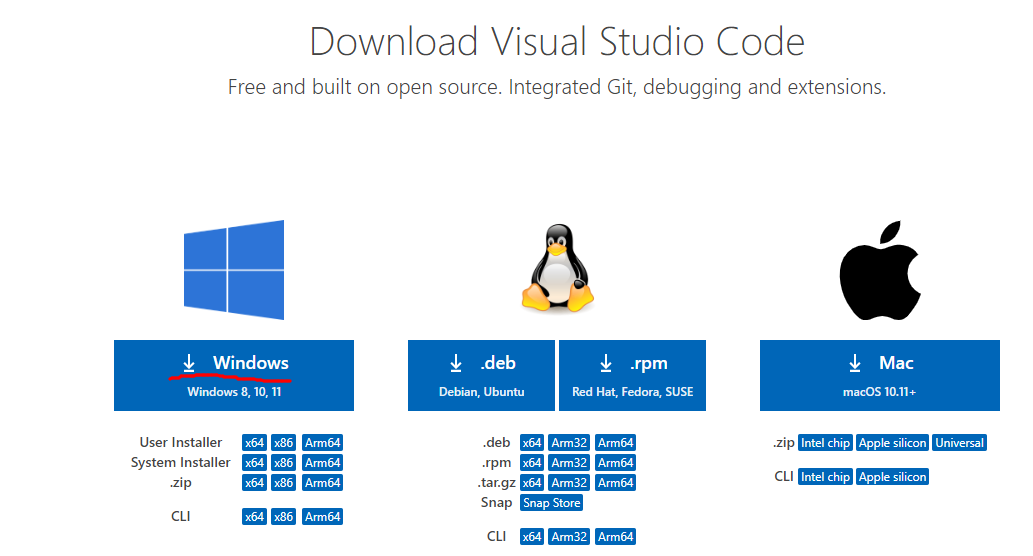The height and width of the screenshot is (556, 1033).
Task: Pick Linux .deb x64 link
Action: (532, 443)
